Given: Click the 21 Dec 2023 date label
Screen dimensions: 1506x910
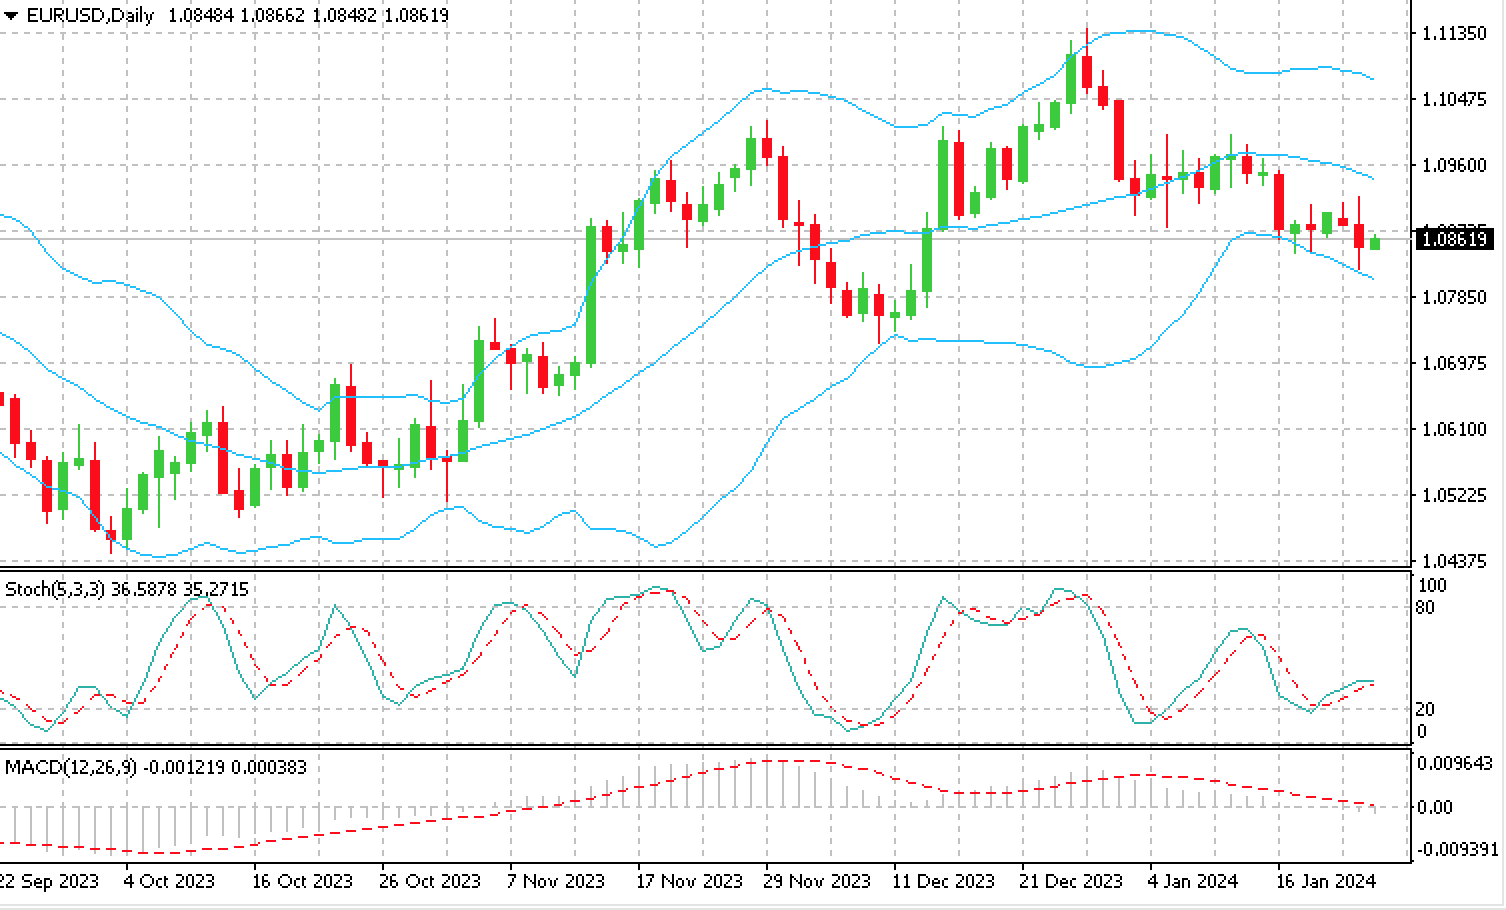Looking at the screenshot, I should point(1073,881).
